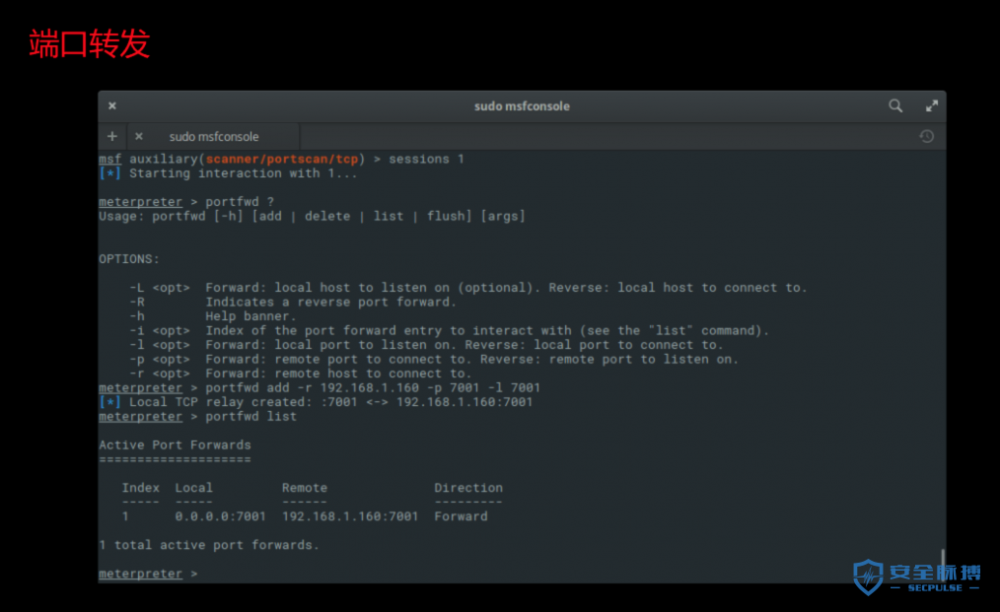This screenshot has height=612, width=1000.
Task: Click the 'portfwd list' command
Action: click(251, 416)
